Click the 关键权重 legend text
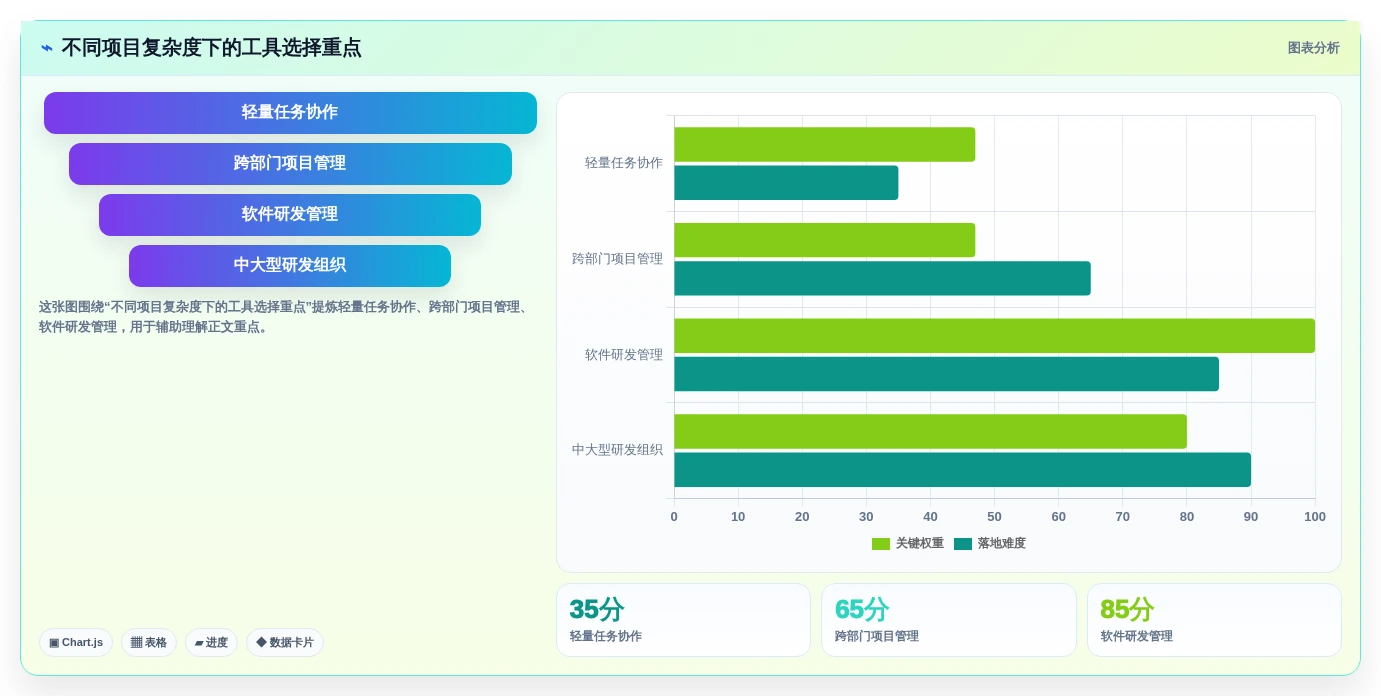1381x696 pixels. click(920, 544)
